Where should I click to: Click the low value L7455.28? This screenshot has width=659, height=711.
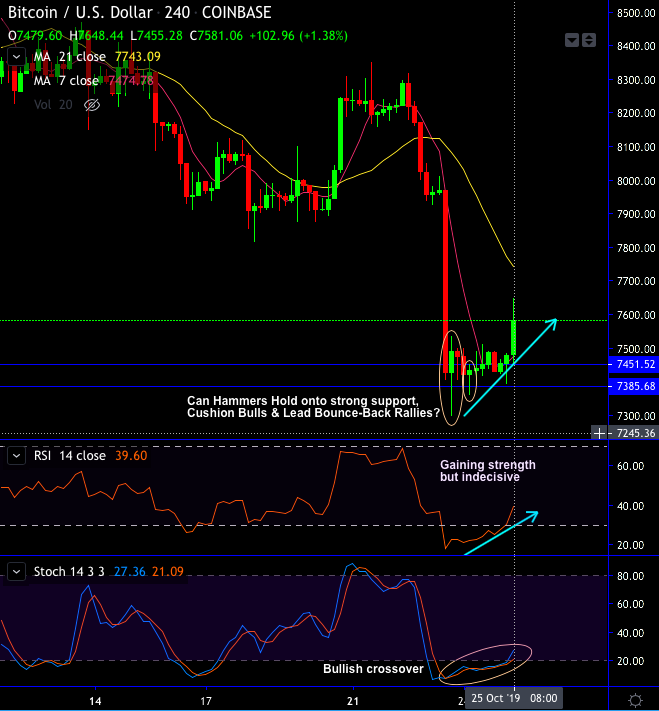tap(156, 36)
